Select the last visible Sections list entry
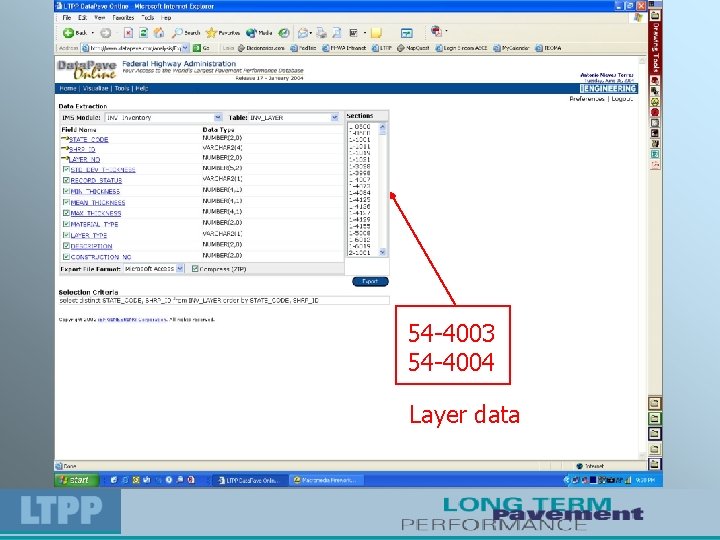Screen dimensions: 720x540 (x=359, y=253)
